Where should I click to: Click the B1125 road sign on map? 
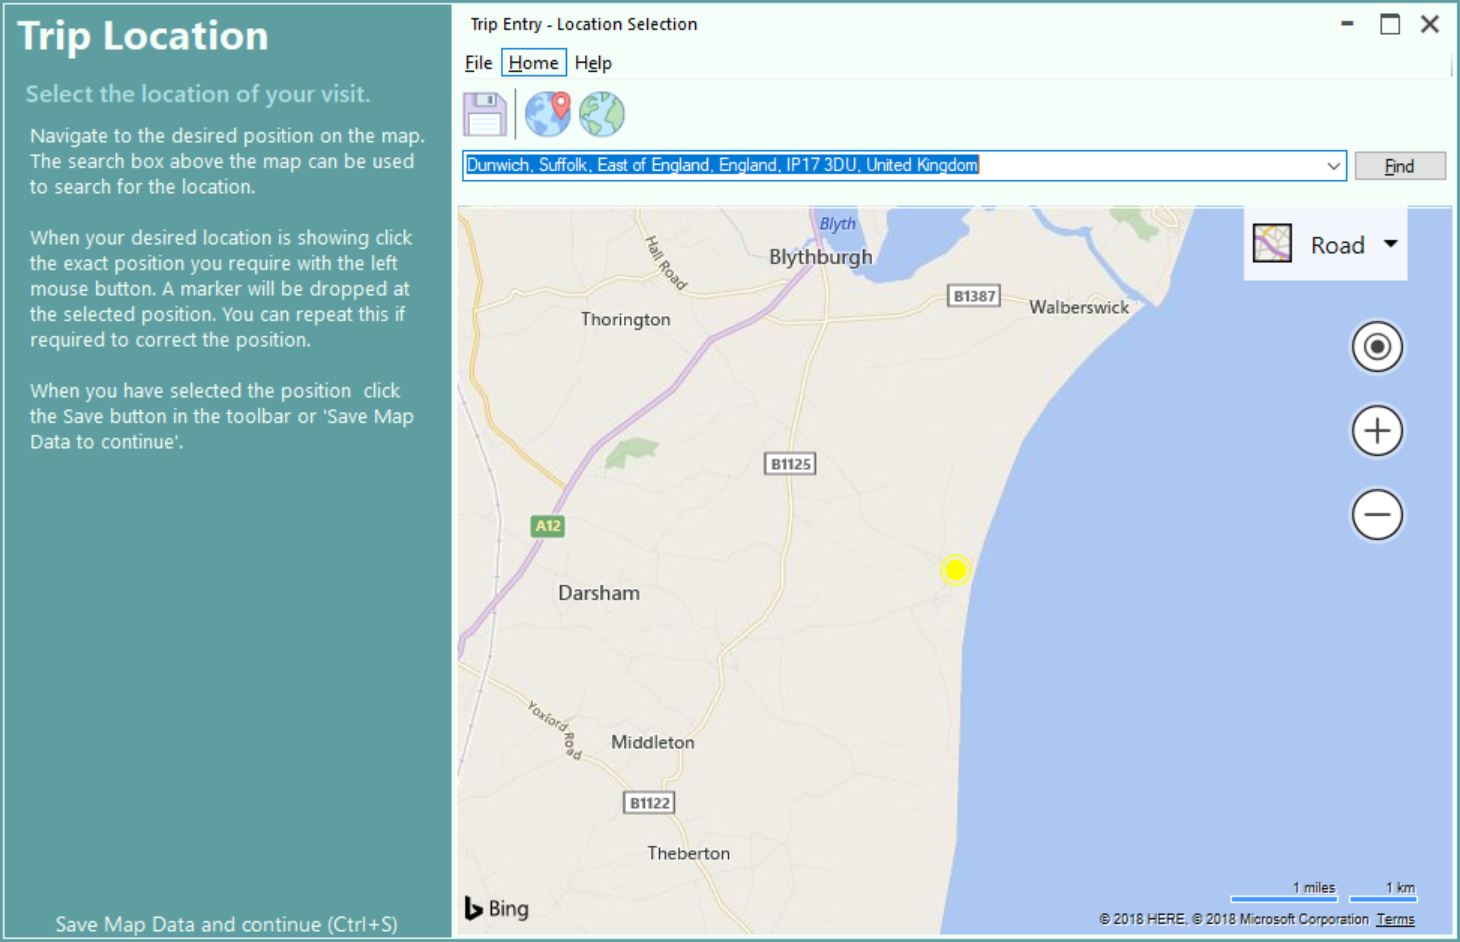[790, 464]
